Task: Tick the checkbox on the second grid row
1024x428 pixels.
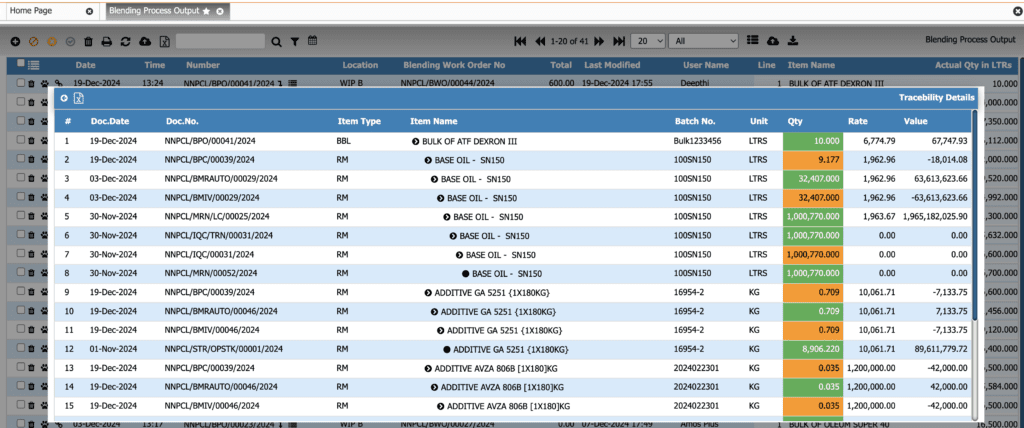Action: 19,103
